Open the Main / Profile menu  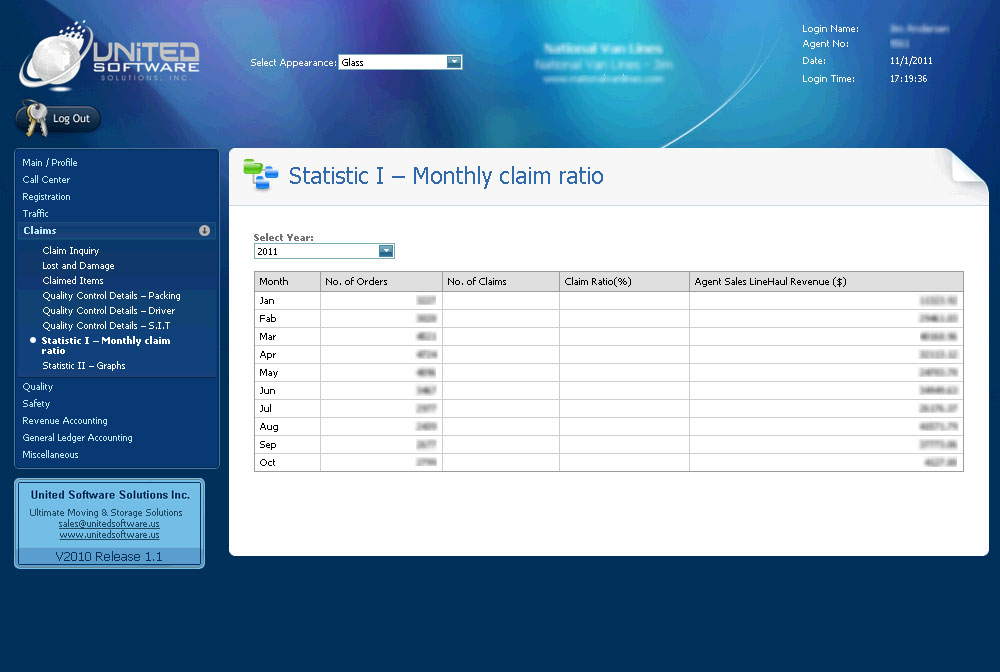click(x=50, y=163)
